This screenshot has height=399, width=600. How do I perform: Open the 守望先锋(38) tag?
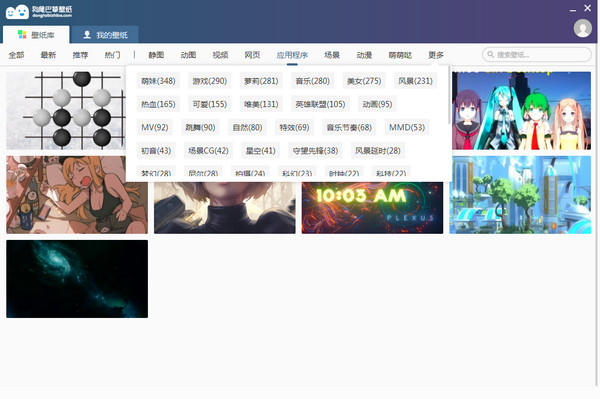pyautogui.click(x=315, y=151)
